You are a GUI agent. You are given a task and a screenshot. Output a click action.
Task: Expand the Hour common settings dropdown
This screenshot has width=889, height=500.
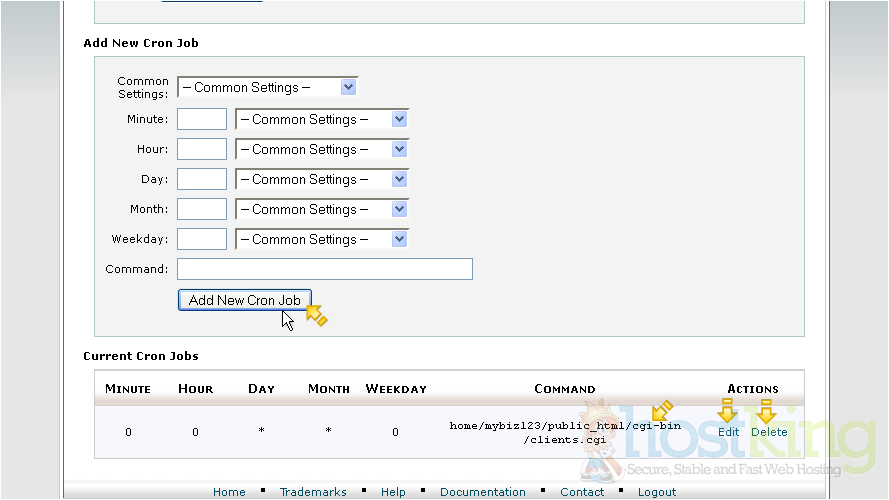pyautogui.click(x=322, y=149)
